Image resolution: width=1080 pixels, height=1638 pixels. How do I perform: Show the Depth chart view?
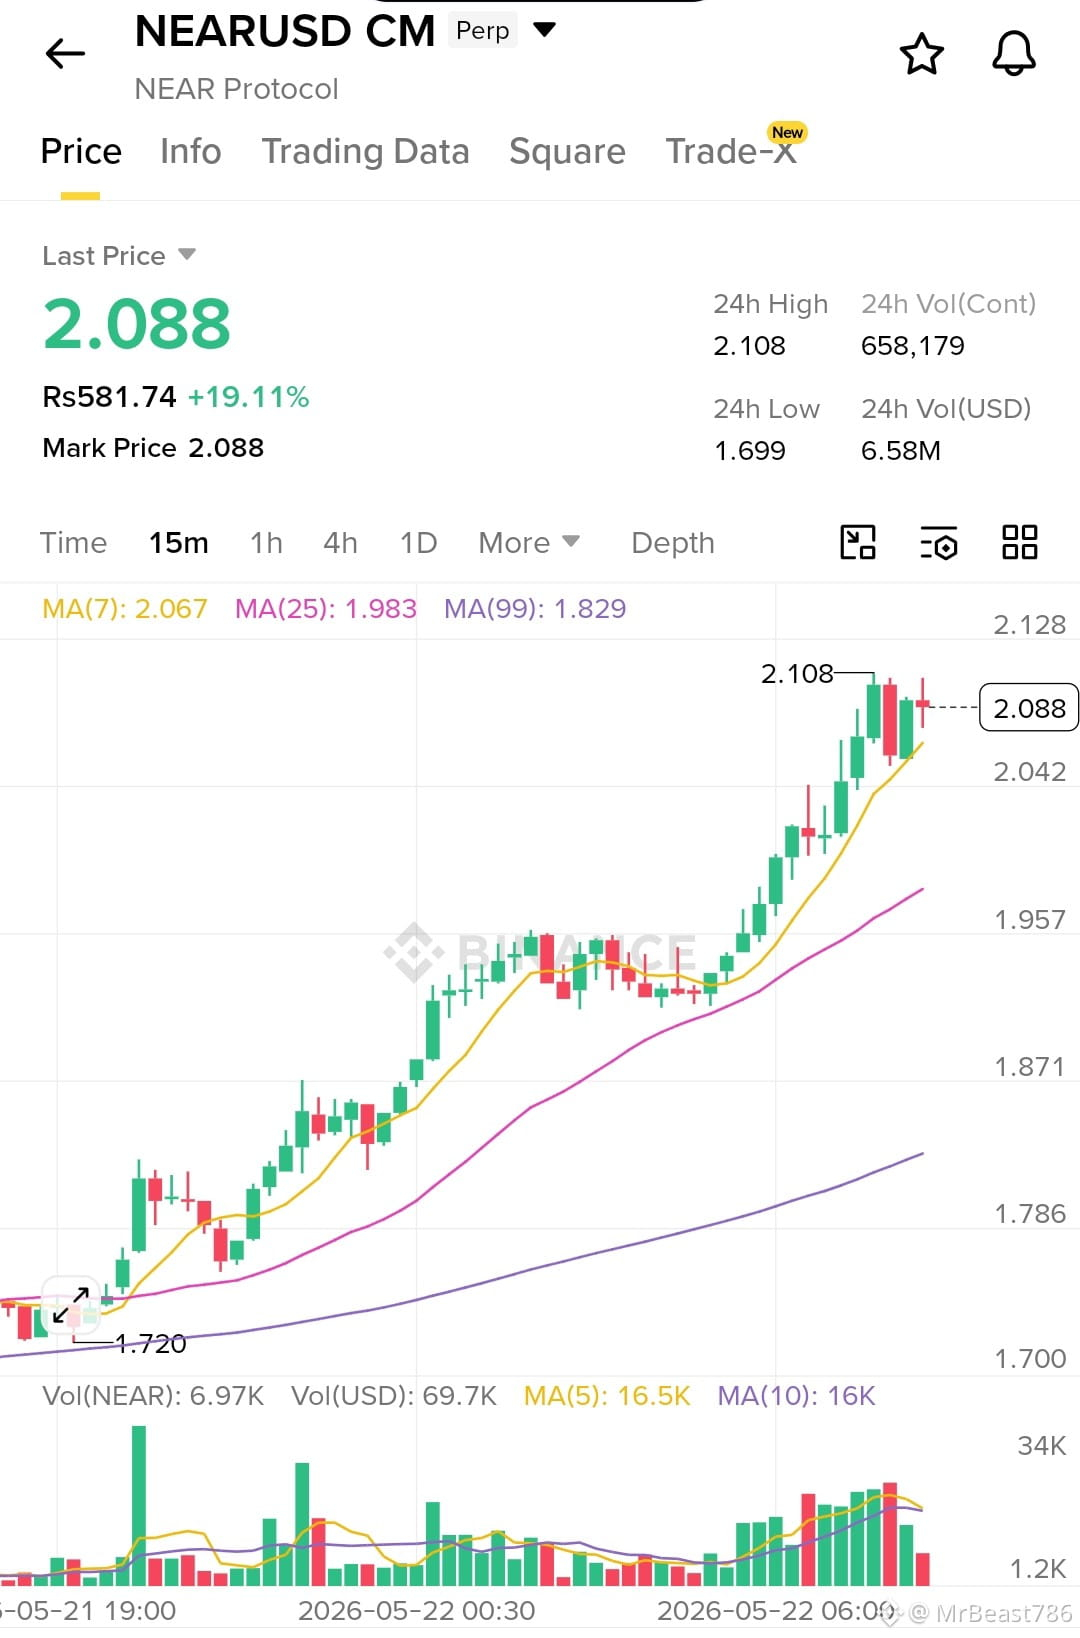(x=673, y=543)
